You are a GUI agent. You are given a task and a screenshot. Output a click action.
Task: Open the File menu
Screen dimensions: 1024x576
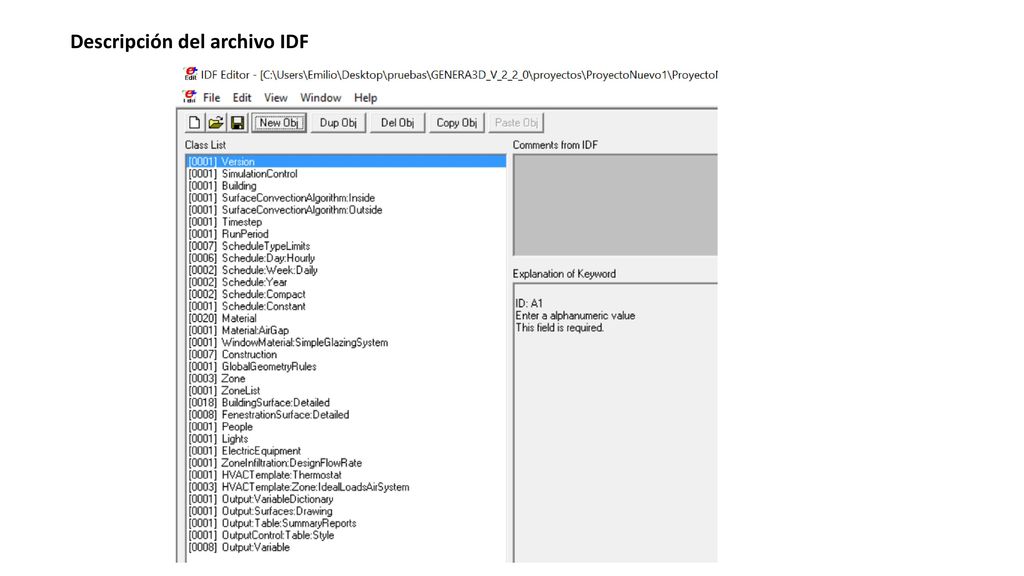pos(211,97)
